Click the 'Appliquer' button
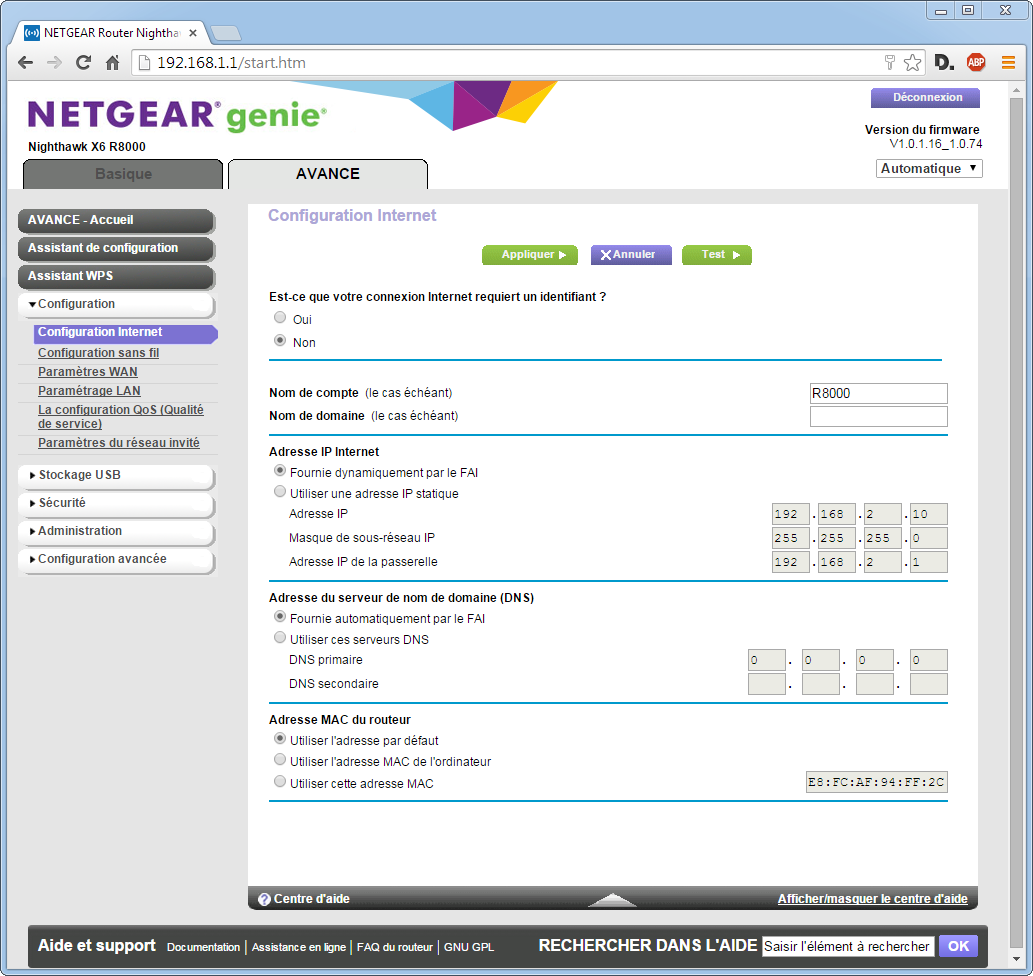Screen dimensions: 1033x976 (x=529, y=255)
